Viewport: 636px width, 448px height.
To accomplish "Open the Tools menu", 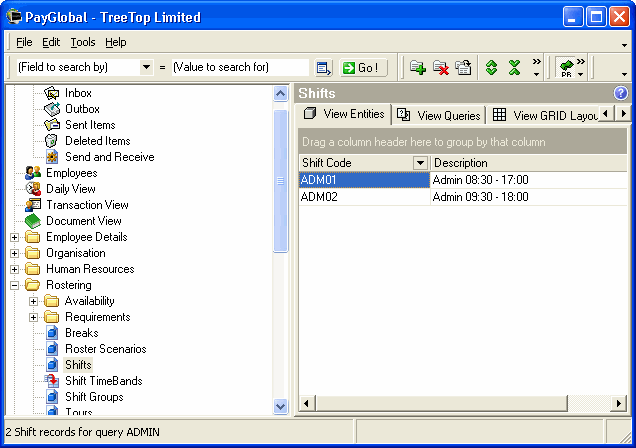I will (83, 42).
